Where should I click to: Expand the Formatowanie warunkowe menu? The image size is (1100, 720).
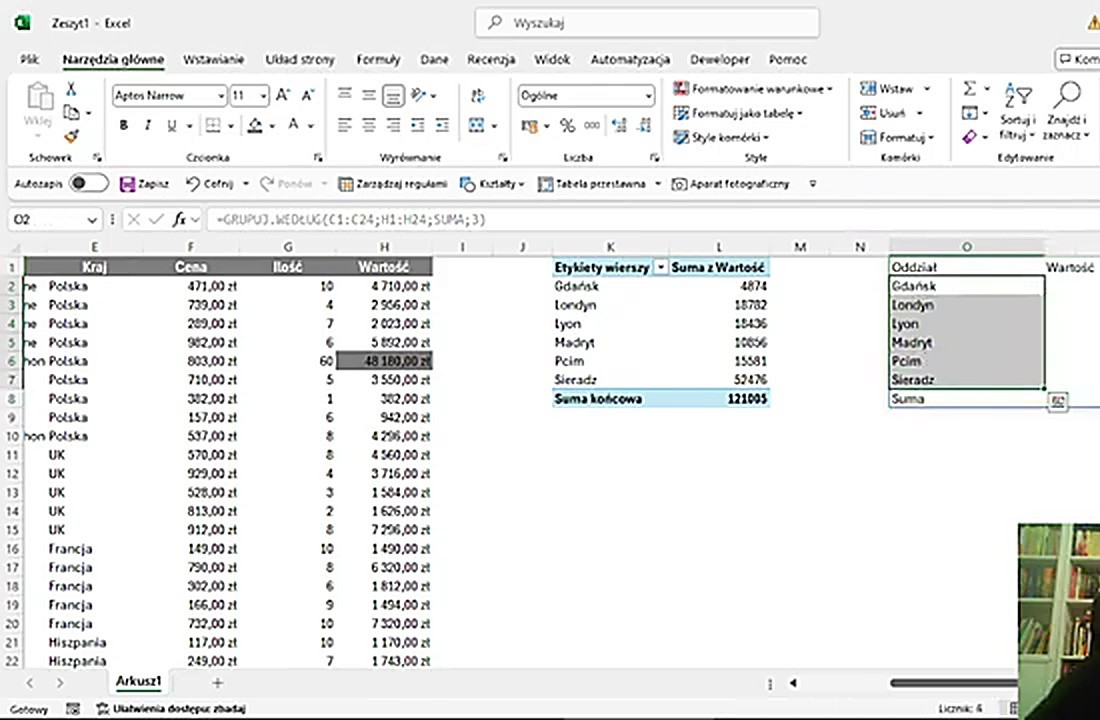(x=754, y=89)
